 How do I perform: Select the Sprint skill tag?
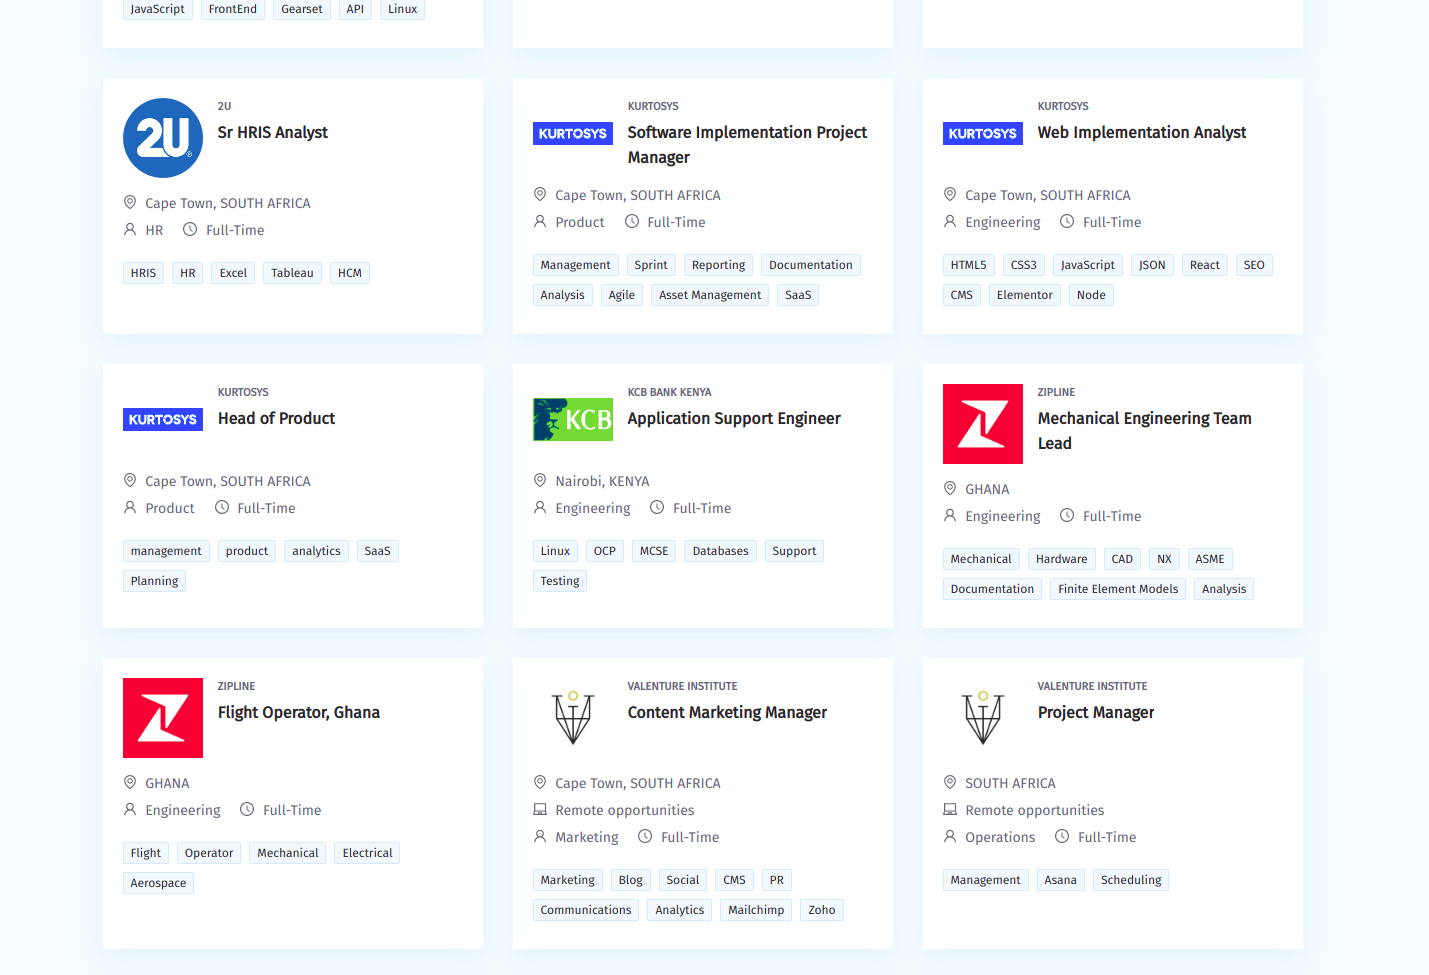click(x=651, y=265)
